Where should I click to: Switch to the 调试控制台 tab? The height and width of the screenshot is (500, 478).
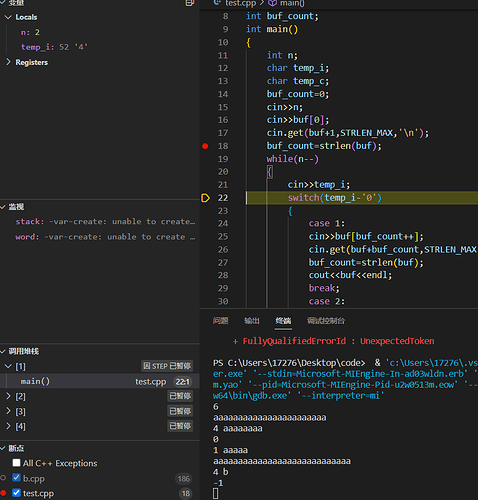tap(326, 321)
